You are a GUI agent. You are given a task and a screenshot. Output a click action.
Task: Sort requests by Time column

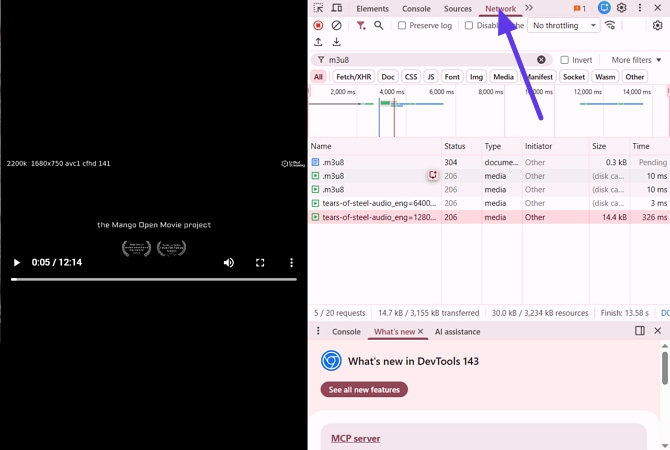click(x=649, y=146)
